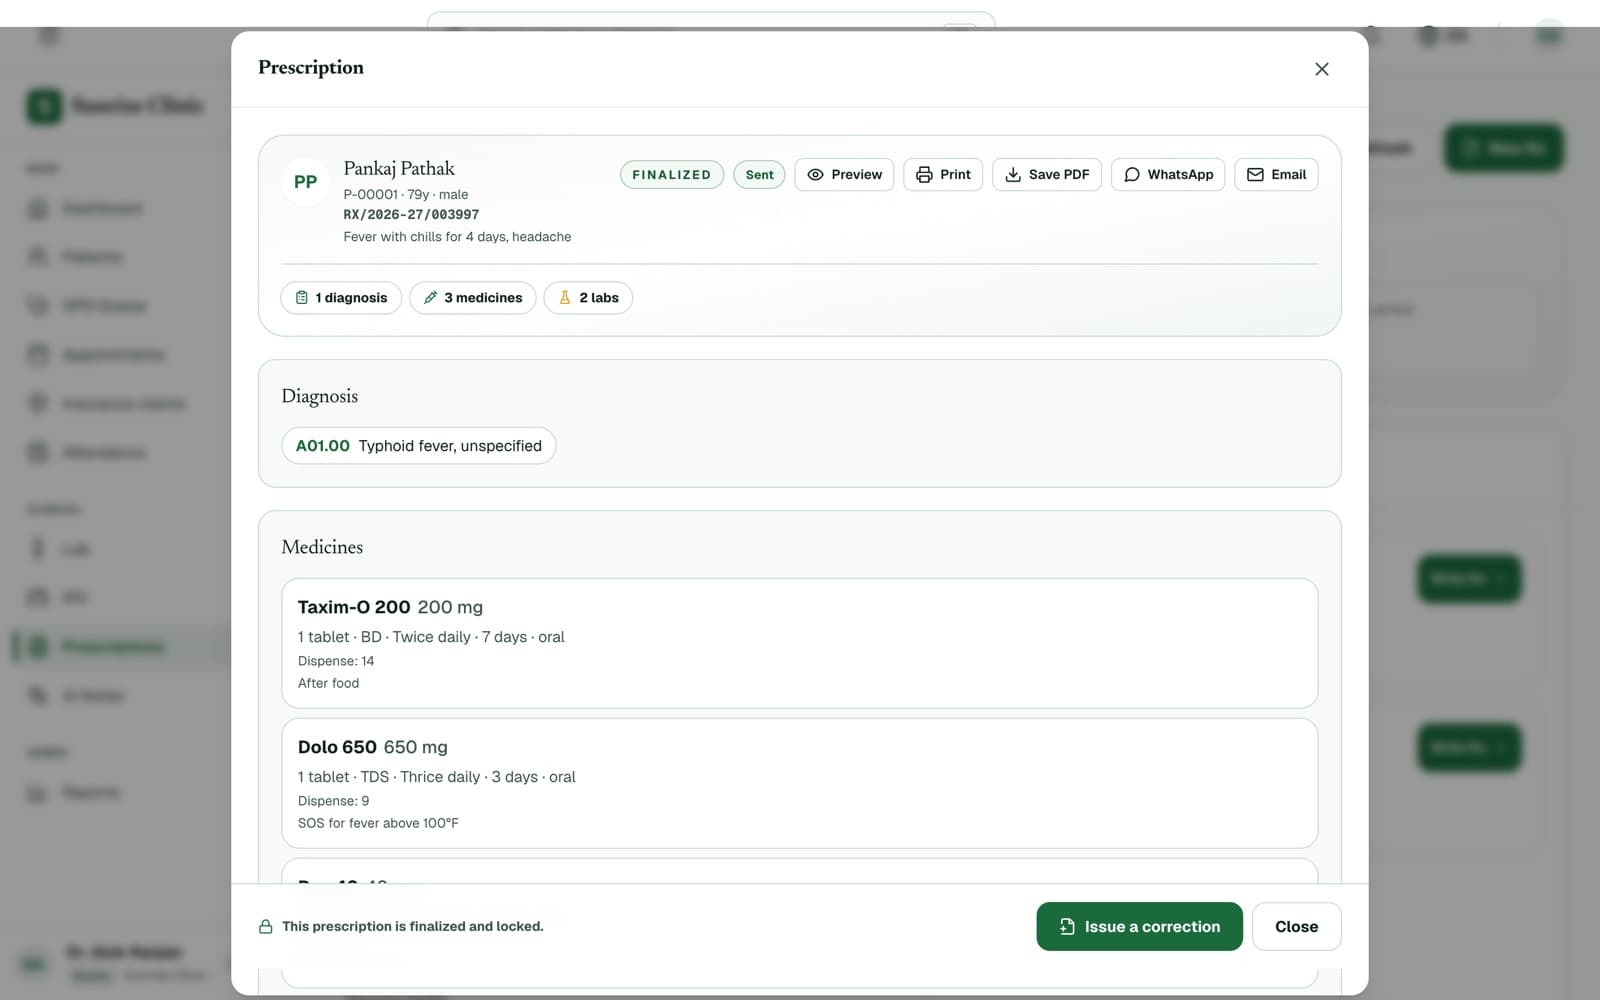Close the Prescription dialog with the X icon
Viewport: 1600px width, 1000px height.
click(1321, 69)
